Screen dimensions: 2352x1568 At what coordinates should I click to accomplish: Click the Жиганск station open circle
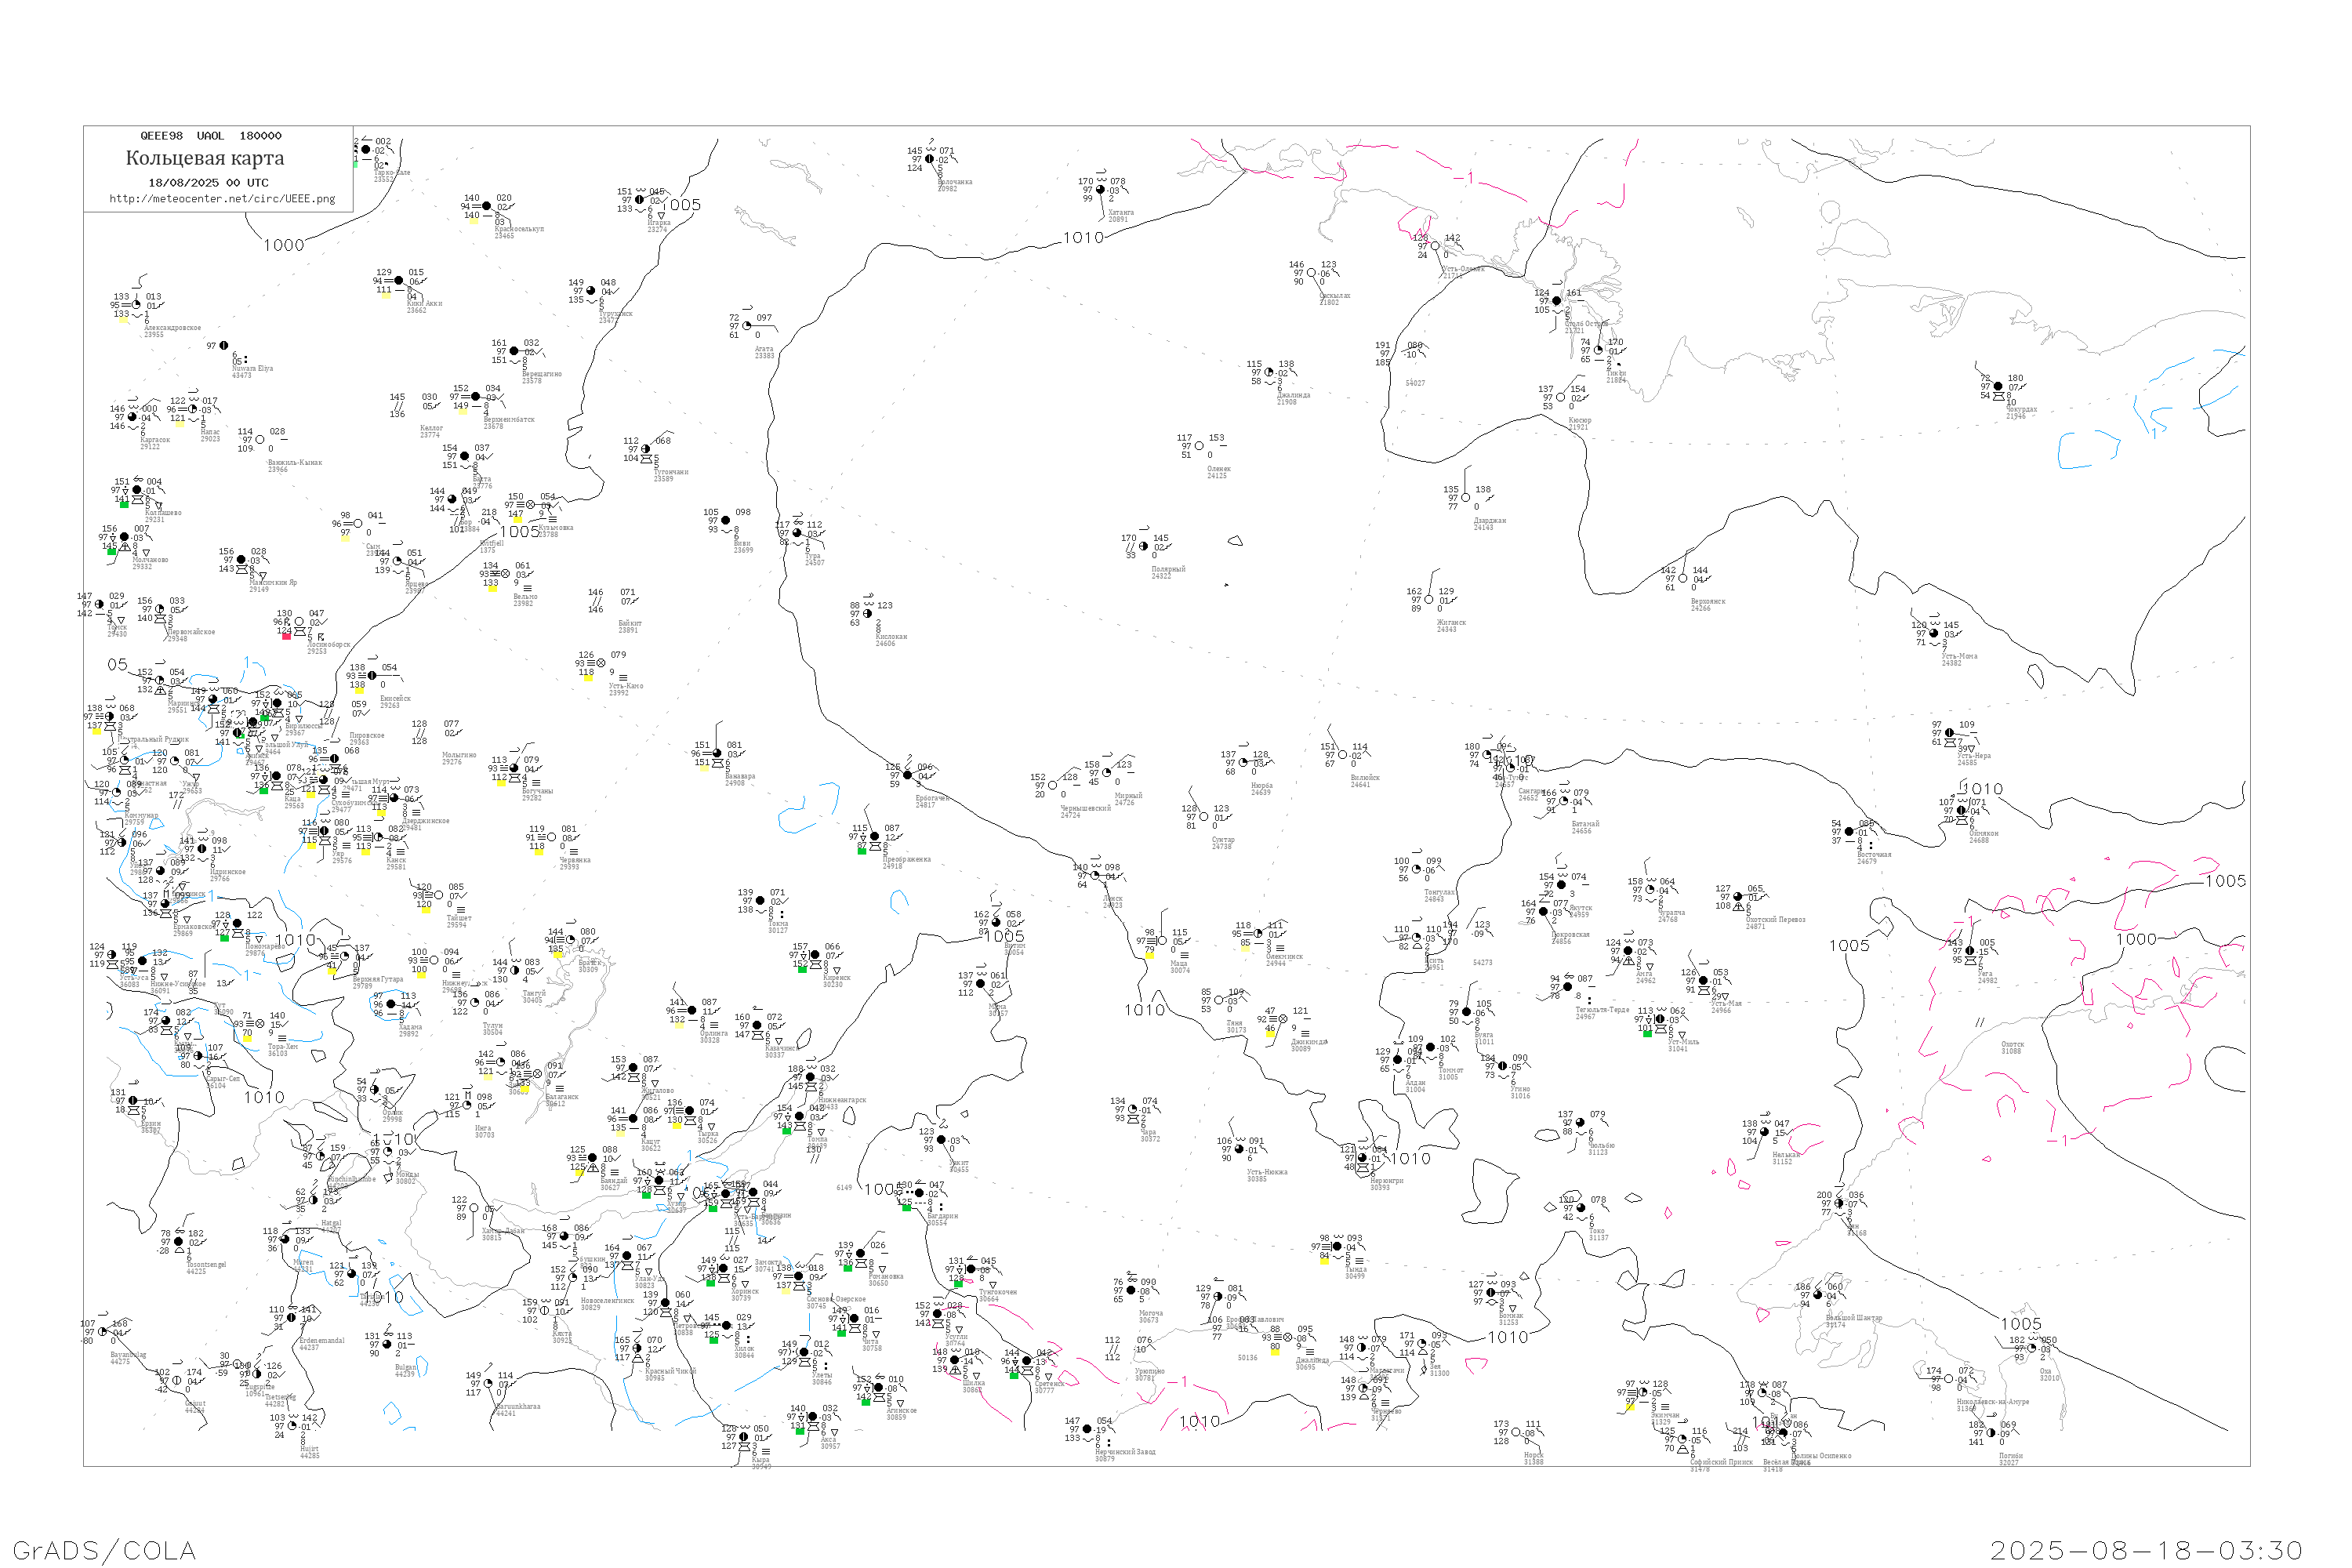[1429, 600]
